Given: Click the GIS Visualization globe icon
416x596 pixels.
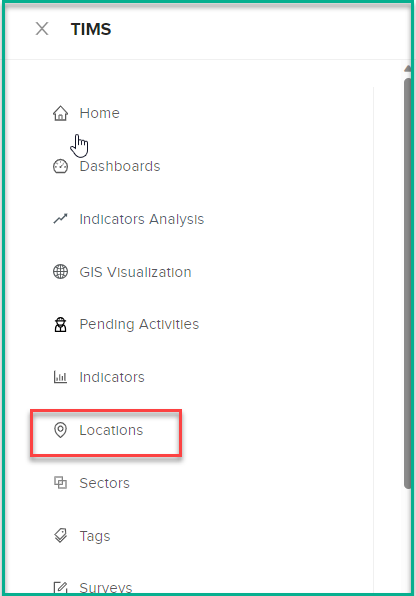Looking at the screenshot, I should point(60,272).
